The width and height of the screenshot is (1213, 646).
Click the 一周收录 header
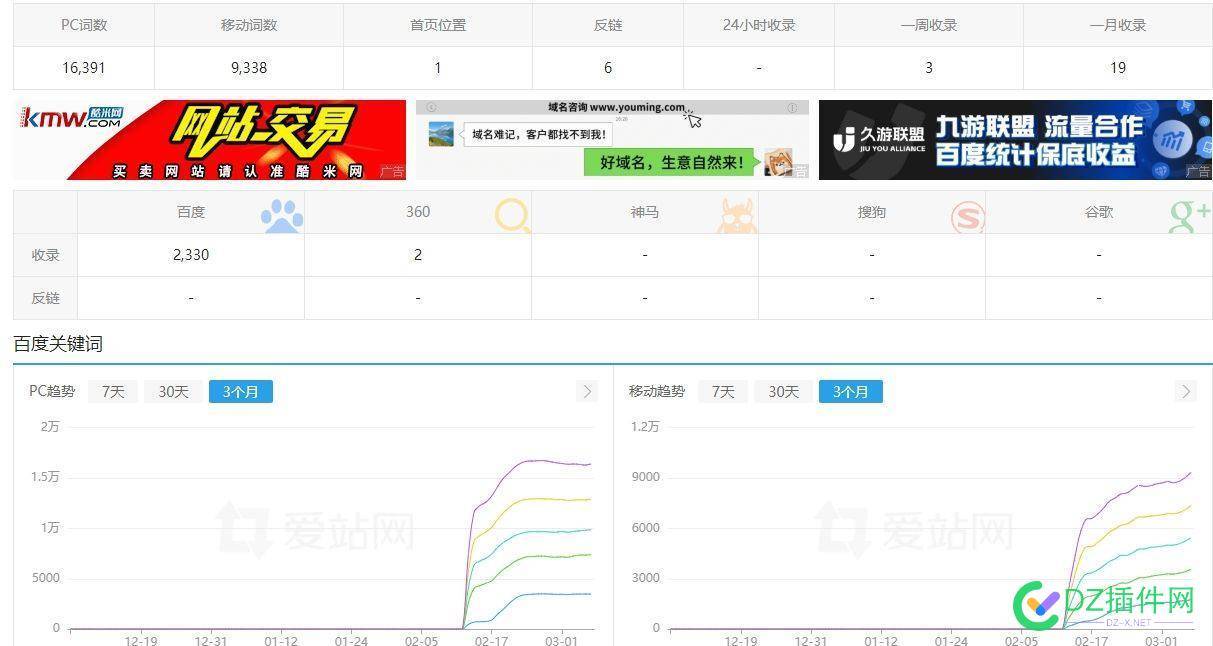pyautogui.click(x=929, y=25)
